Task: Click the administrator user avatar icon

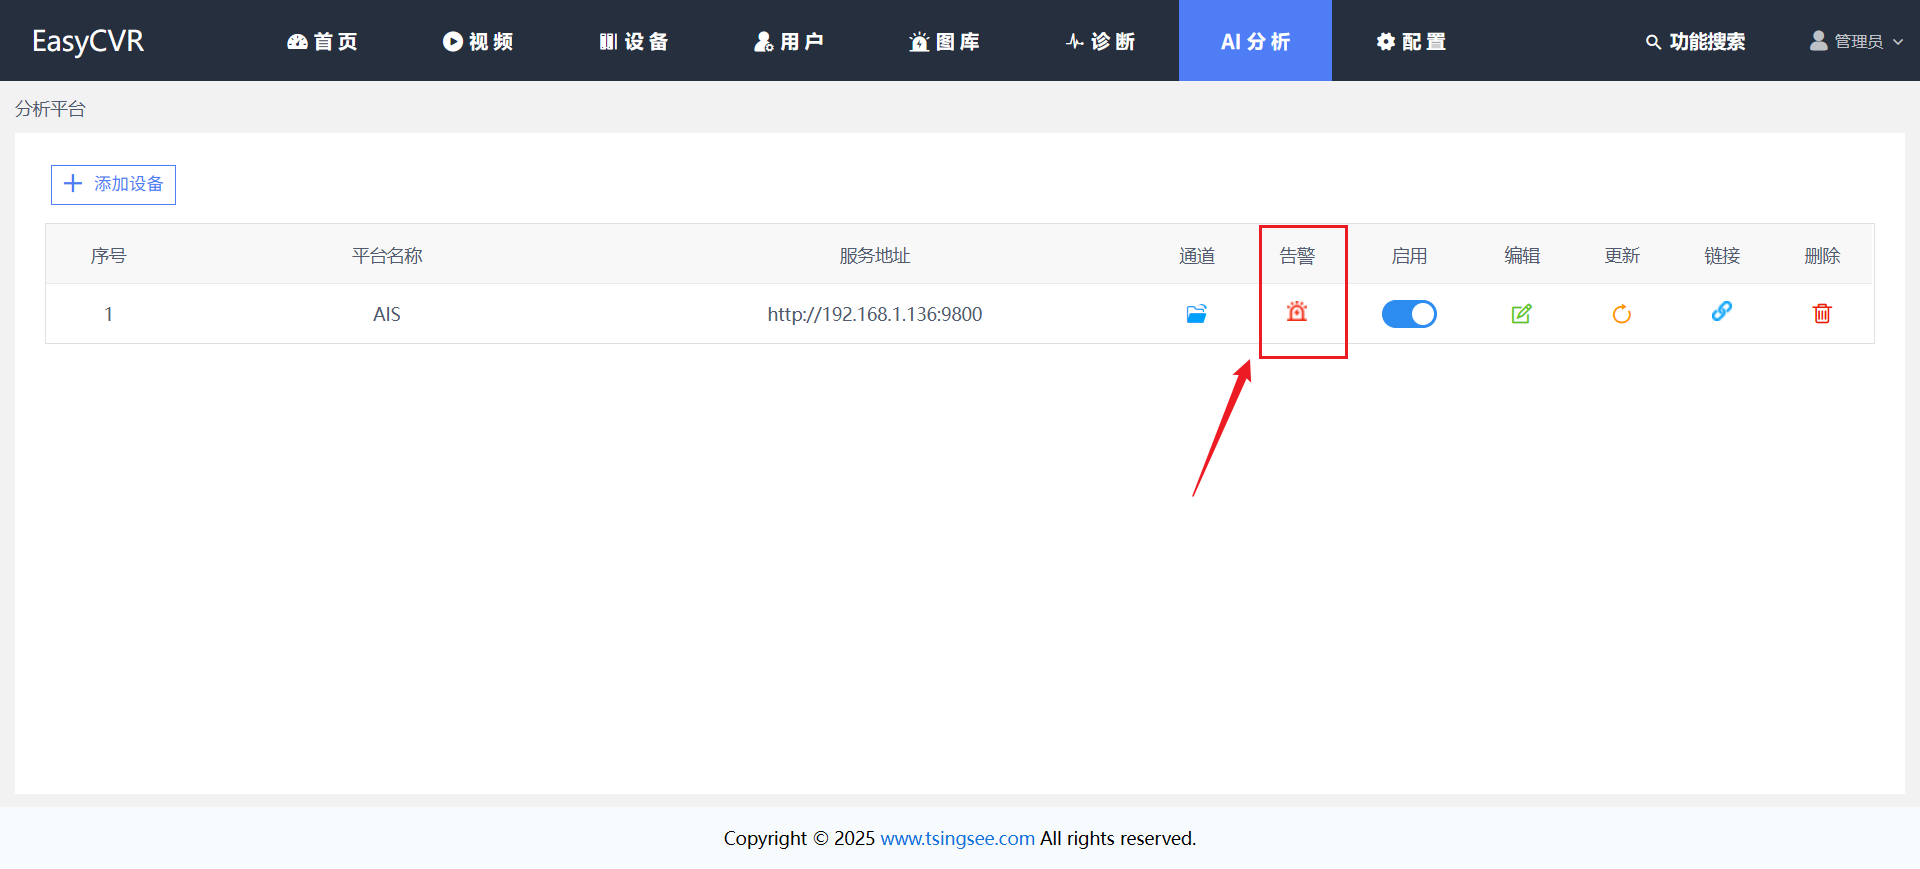Action: pyautogui.click(x=1818, y=41)
